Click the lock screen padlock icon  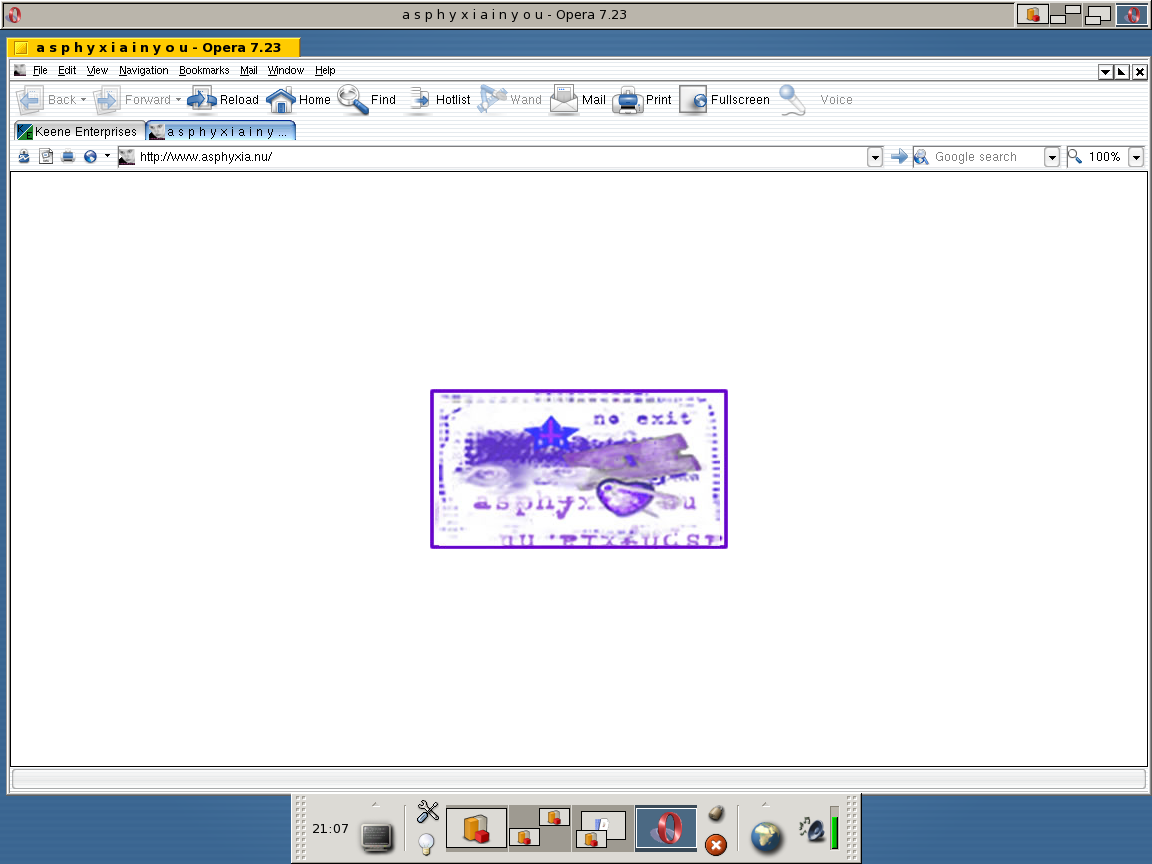[x=716, y=813]
